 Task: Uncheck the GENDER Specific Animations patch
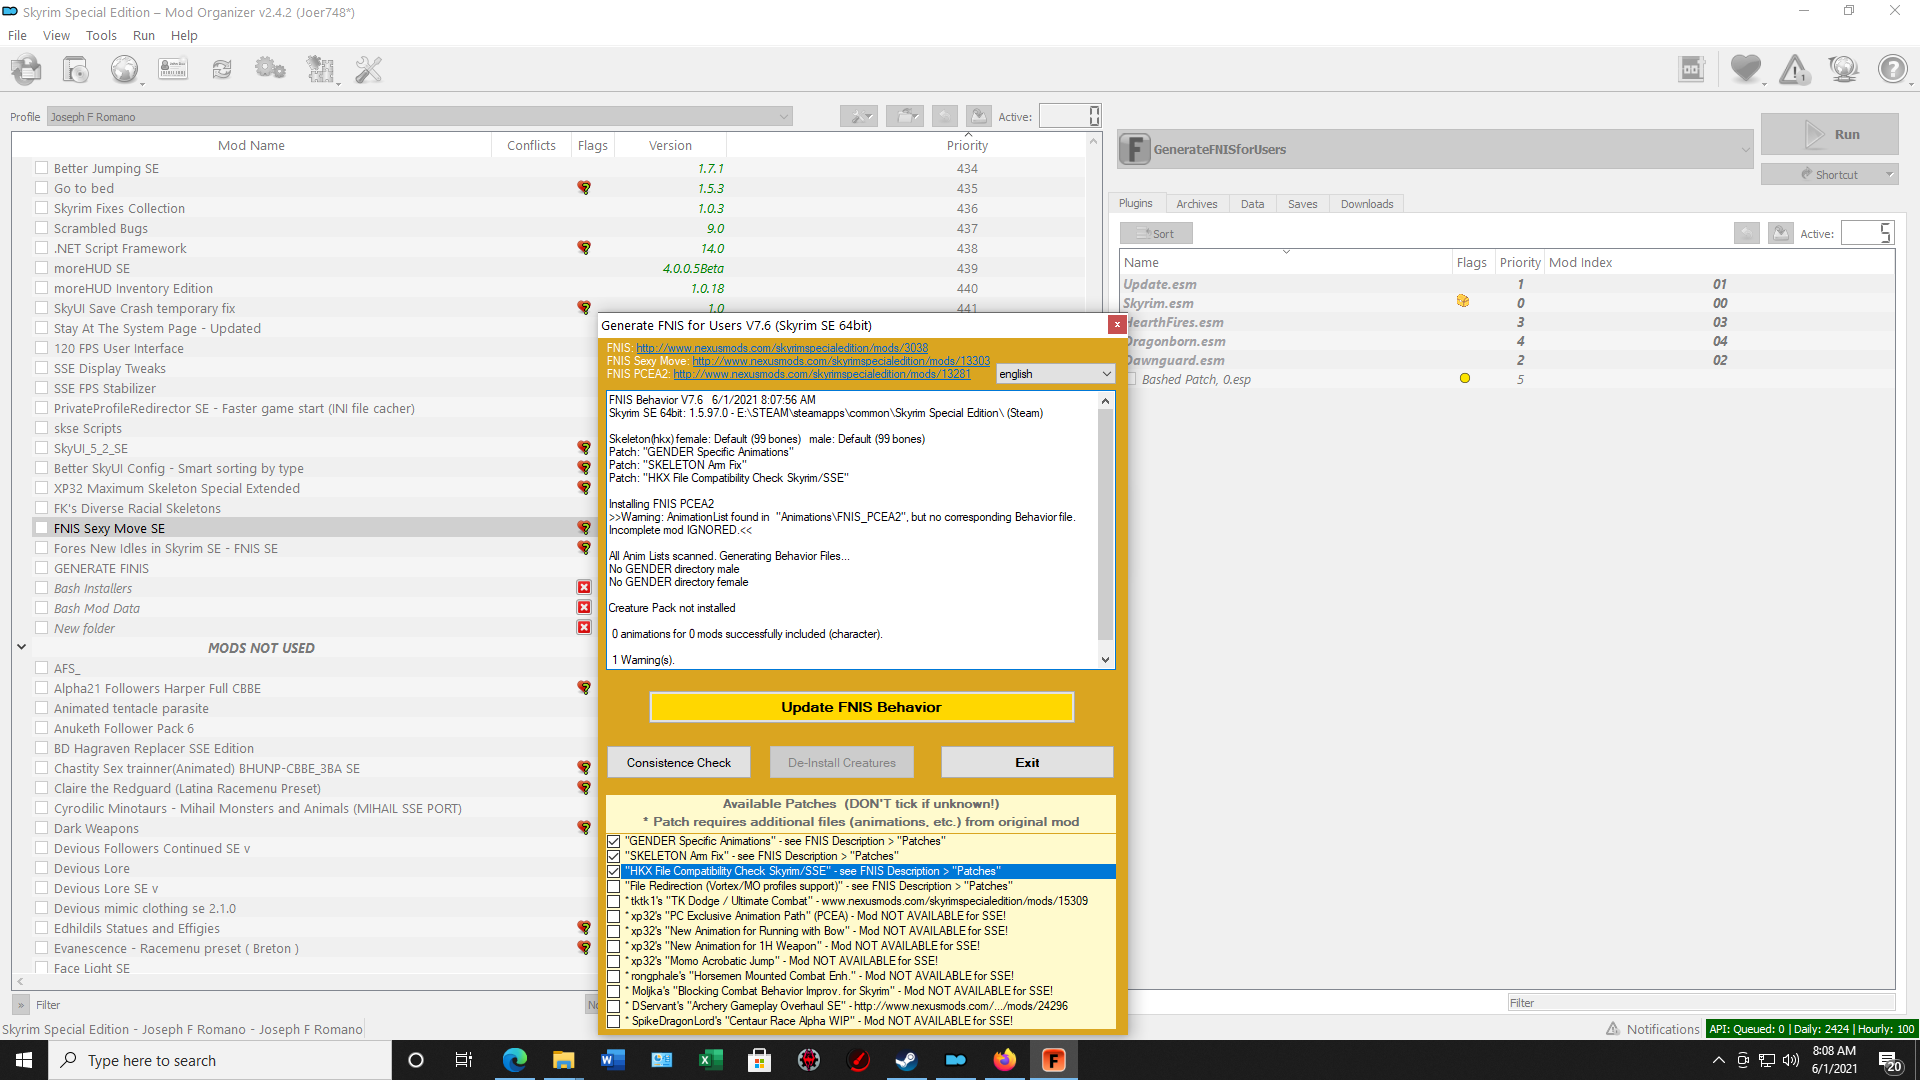(x=614, y=842)
